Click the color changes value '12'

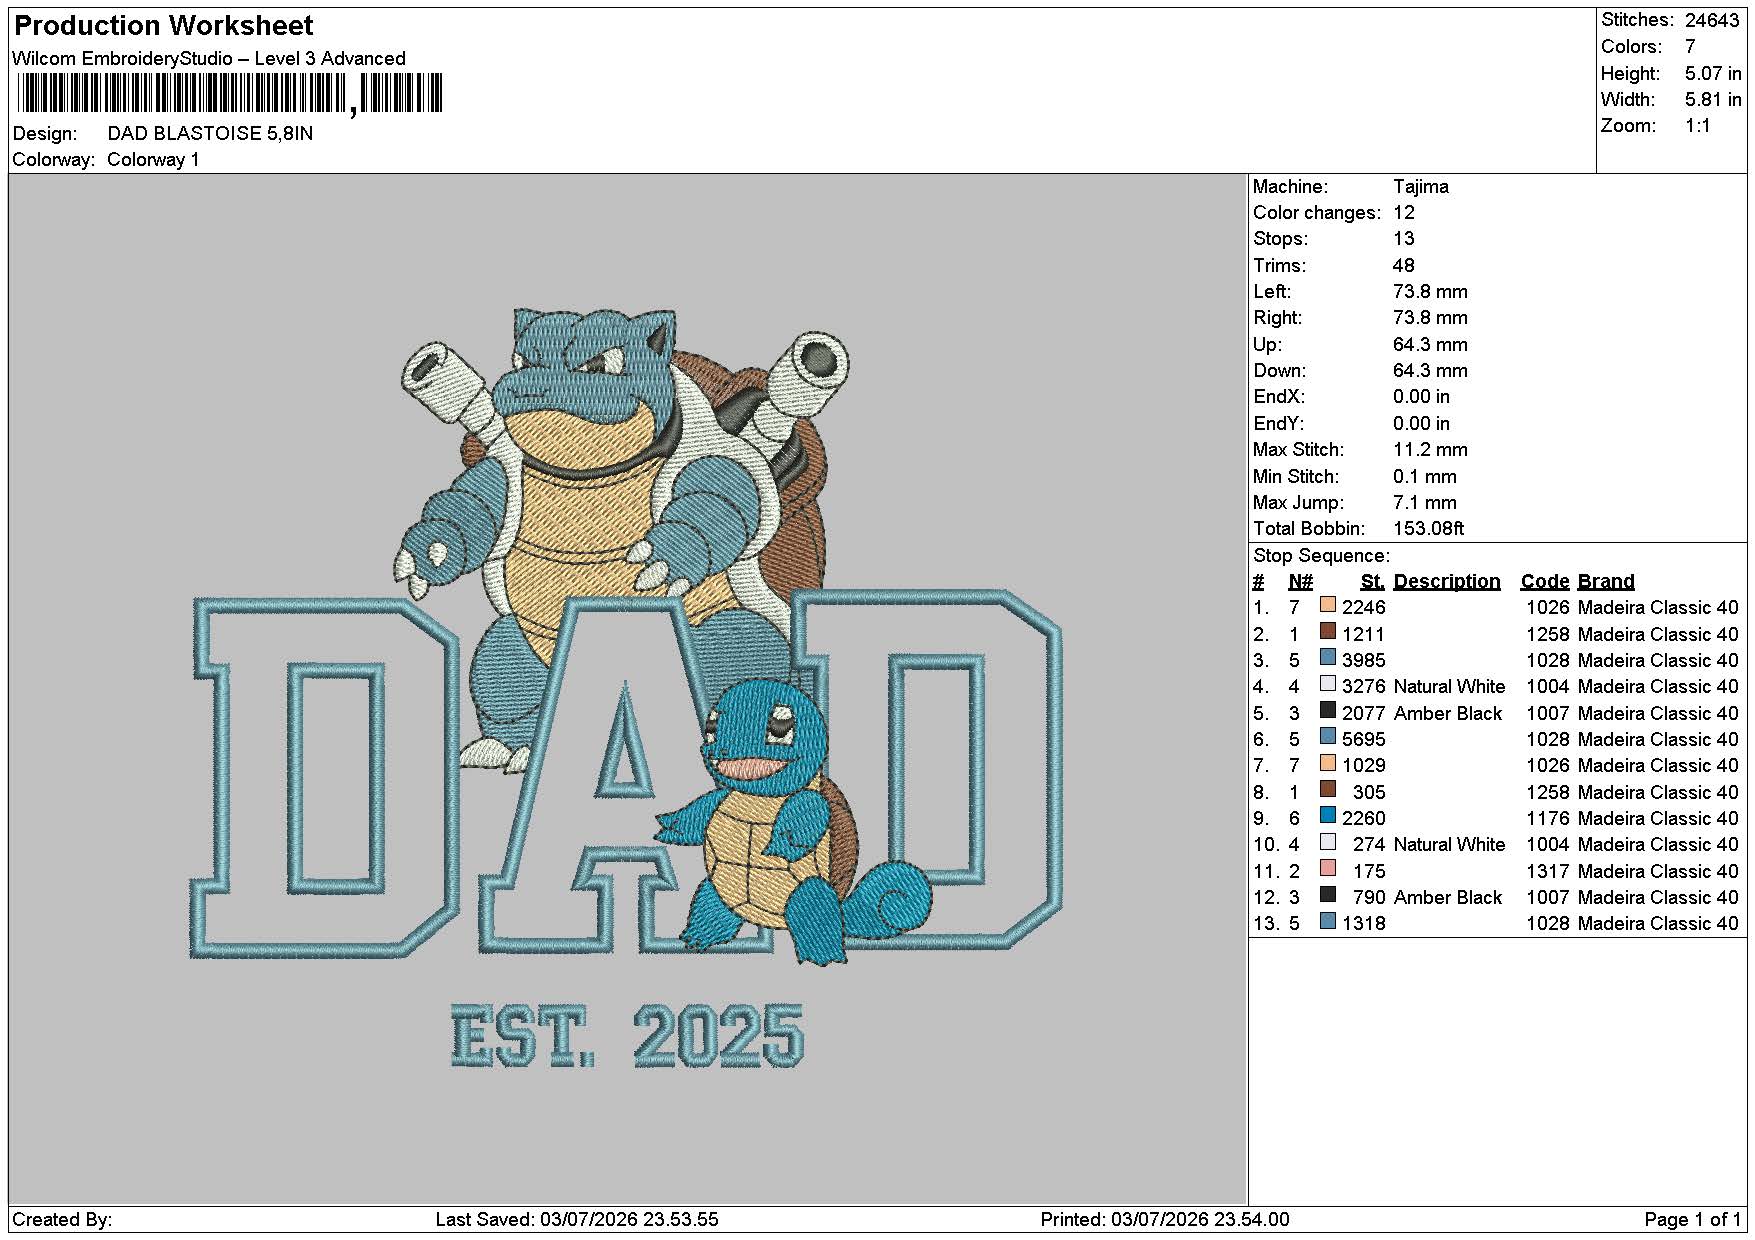[1404, 212]
